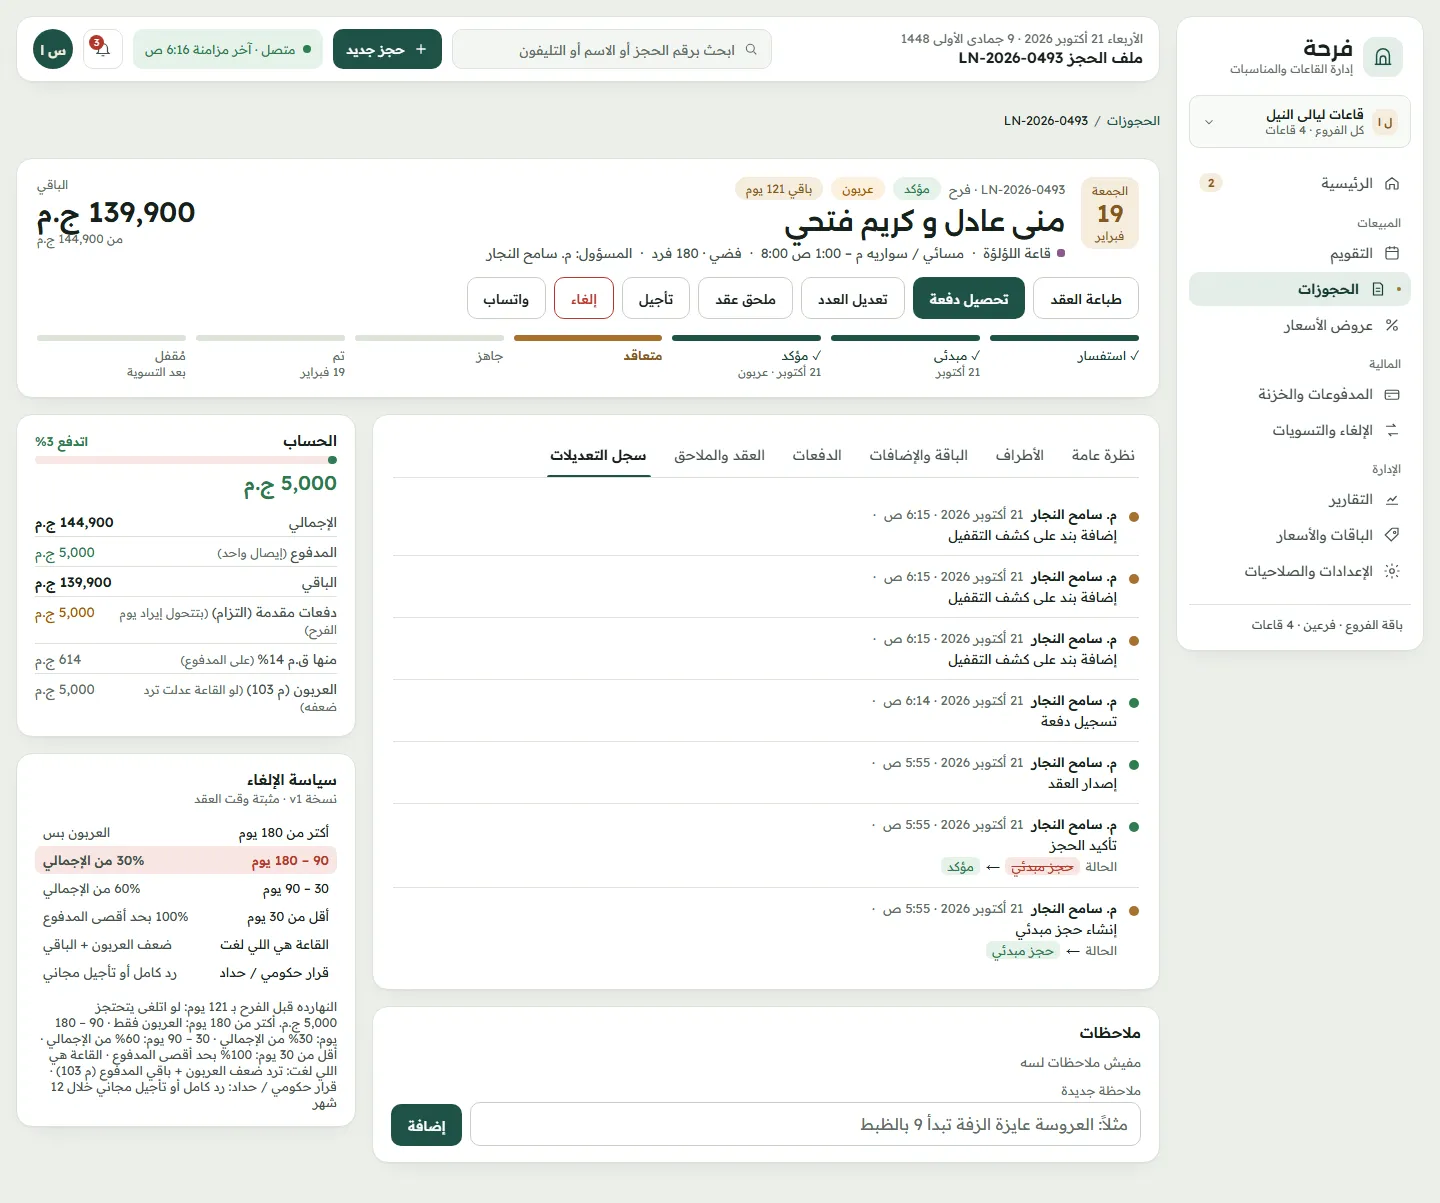
Task: Click the swap icon beside الإلغاء والتسويات
Action: click(1392, 430)
